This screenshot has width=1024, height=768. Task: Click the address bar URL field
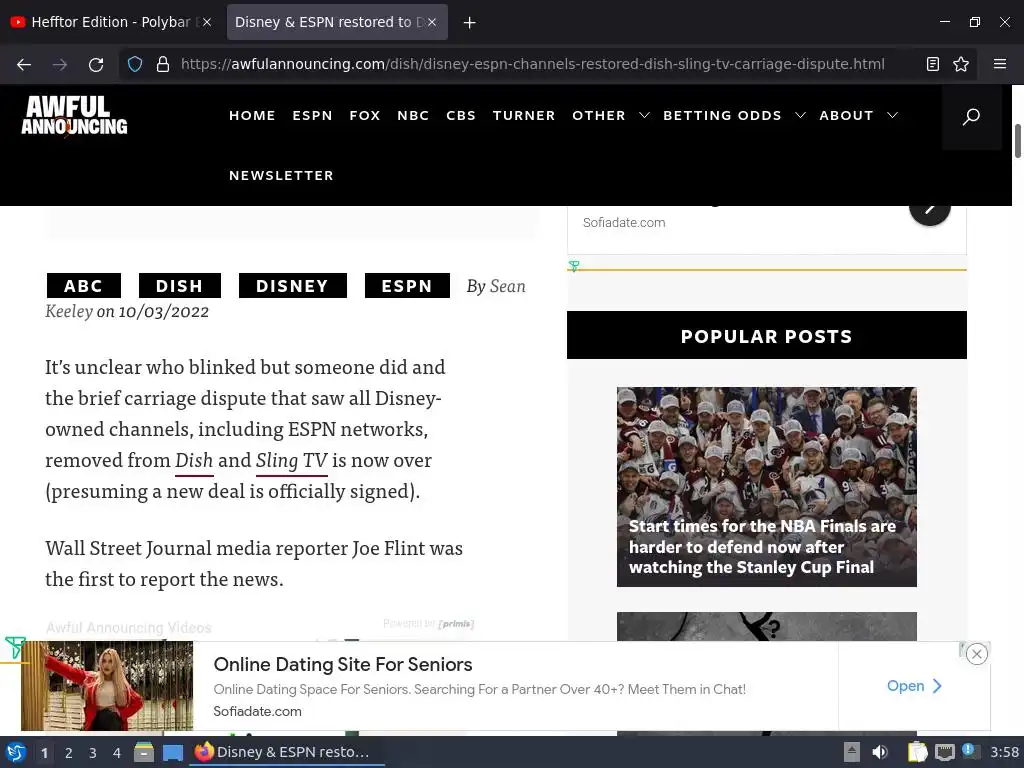point(532,64)
